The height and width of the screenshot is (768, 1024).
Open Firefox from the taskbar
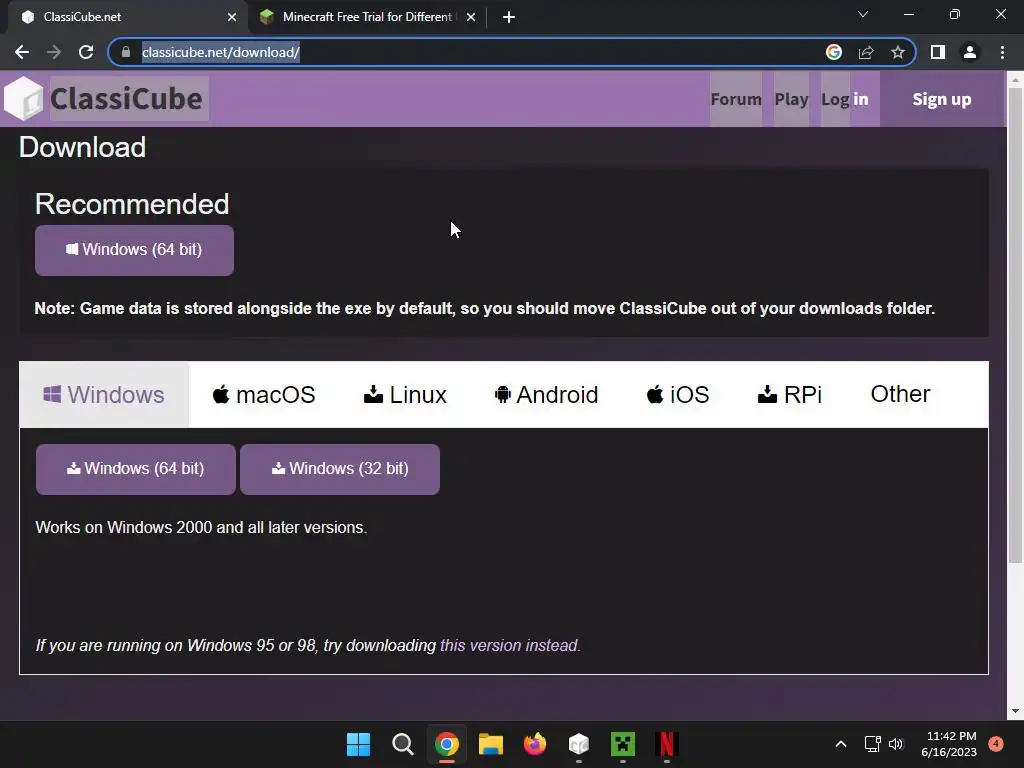click(x=535, y=744)
